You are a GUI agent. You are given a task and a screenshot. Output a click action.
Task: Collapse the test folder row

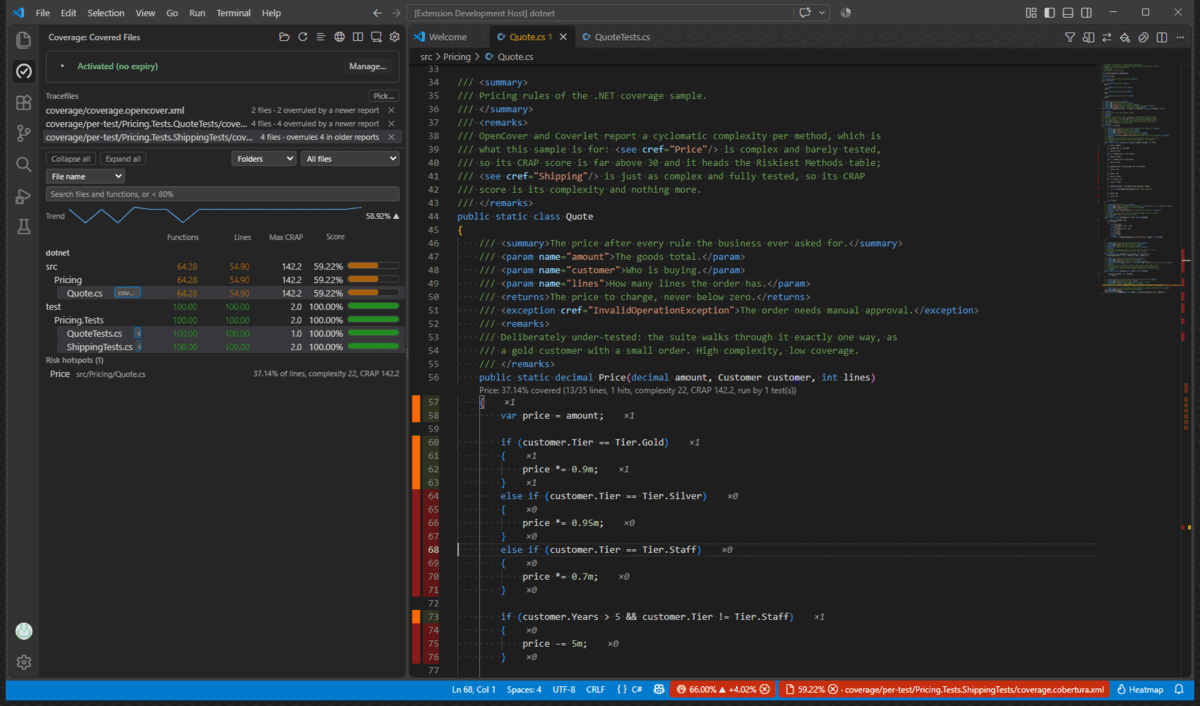(x=224, y=307)
